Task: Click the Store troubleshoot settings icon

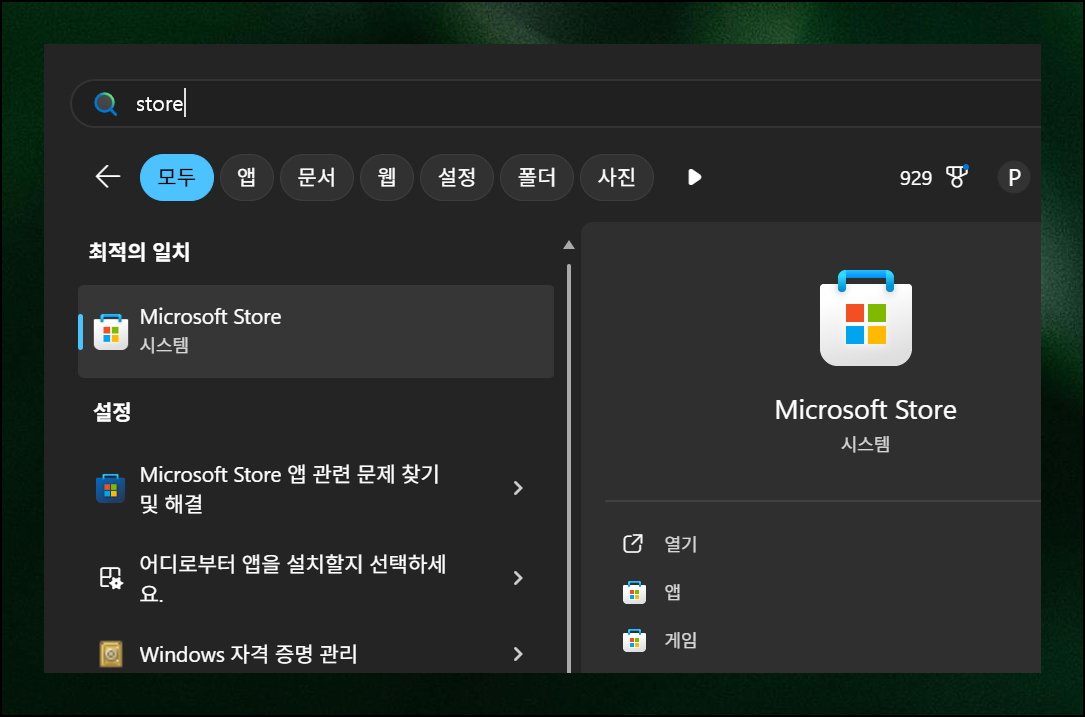Action: (111, 488)
